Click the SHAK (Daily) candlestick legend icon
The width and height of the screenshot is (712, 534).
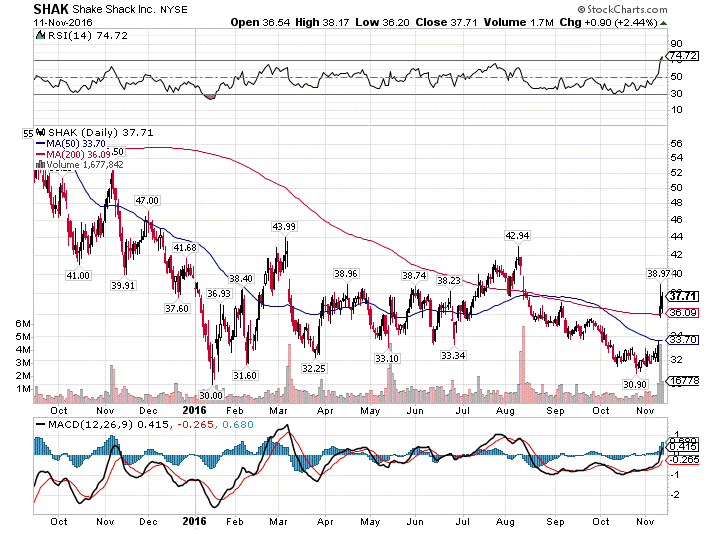point(40,132)
